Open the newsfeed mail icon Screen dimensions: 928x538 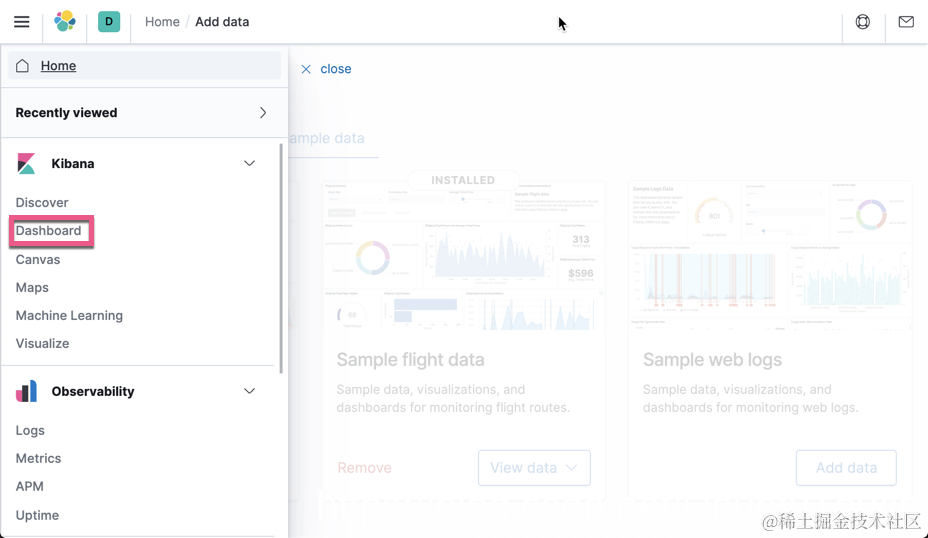click(906, 22)
